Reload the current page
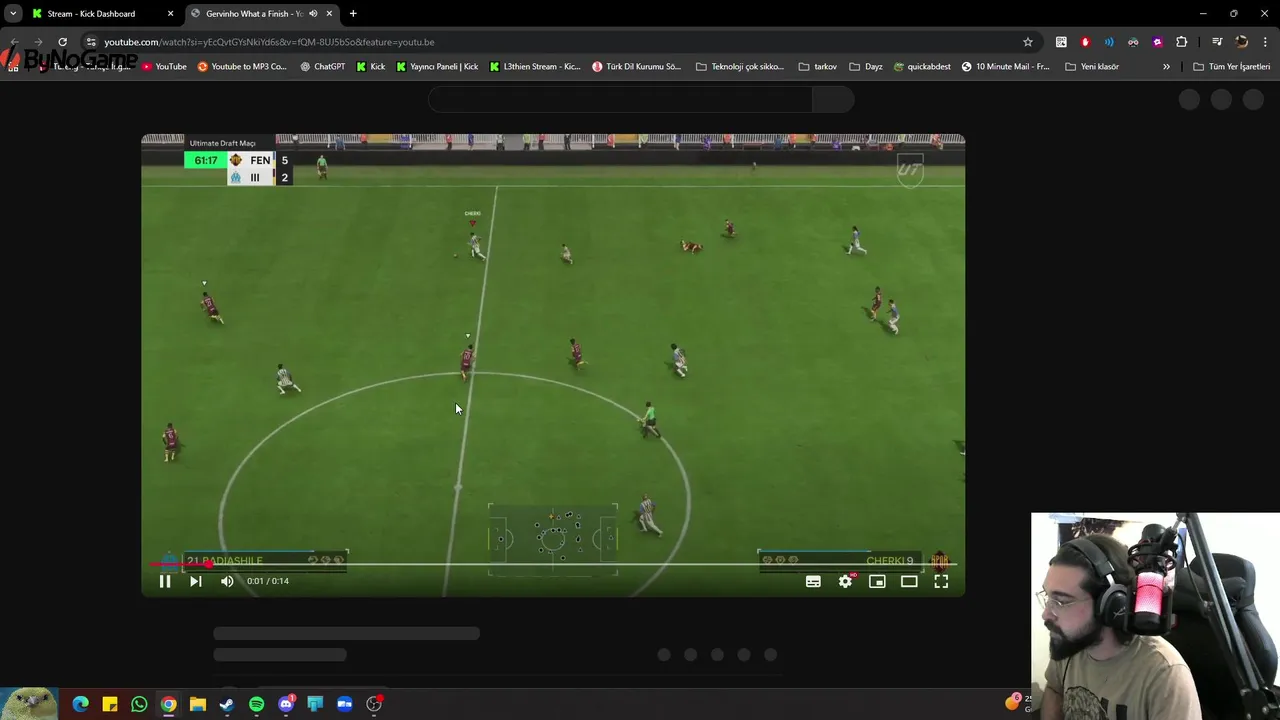This screenshot has width=1280, height=720. click(x=62, y=42)
